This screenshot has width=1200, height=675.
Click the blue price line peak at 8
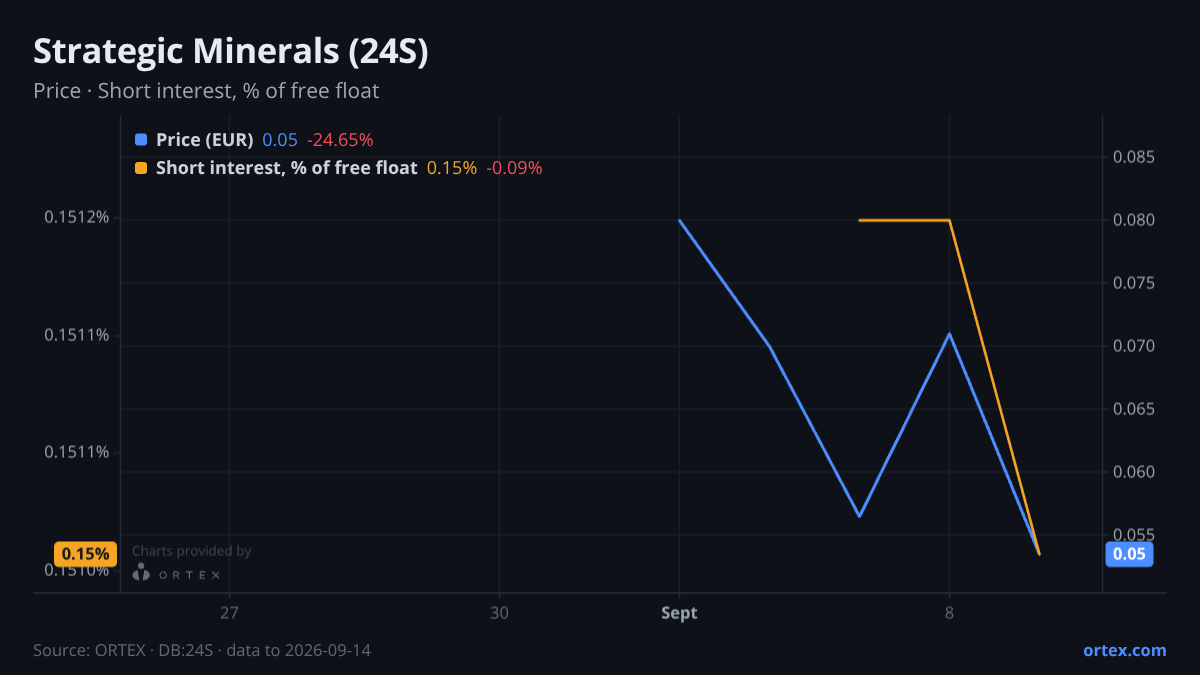tap(949, 334)
